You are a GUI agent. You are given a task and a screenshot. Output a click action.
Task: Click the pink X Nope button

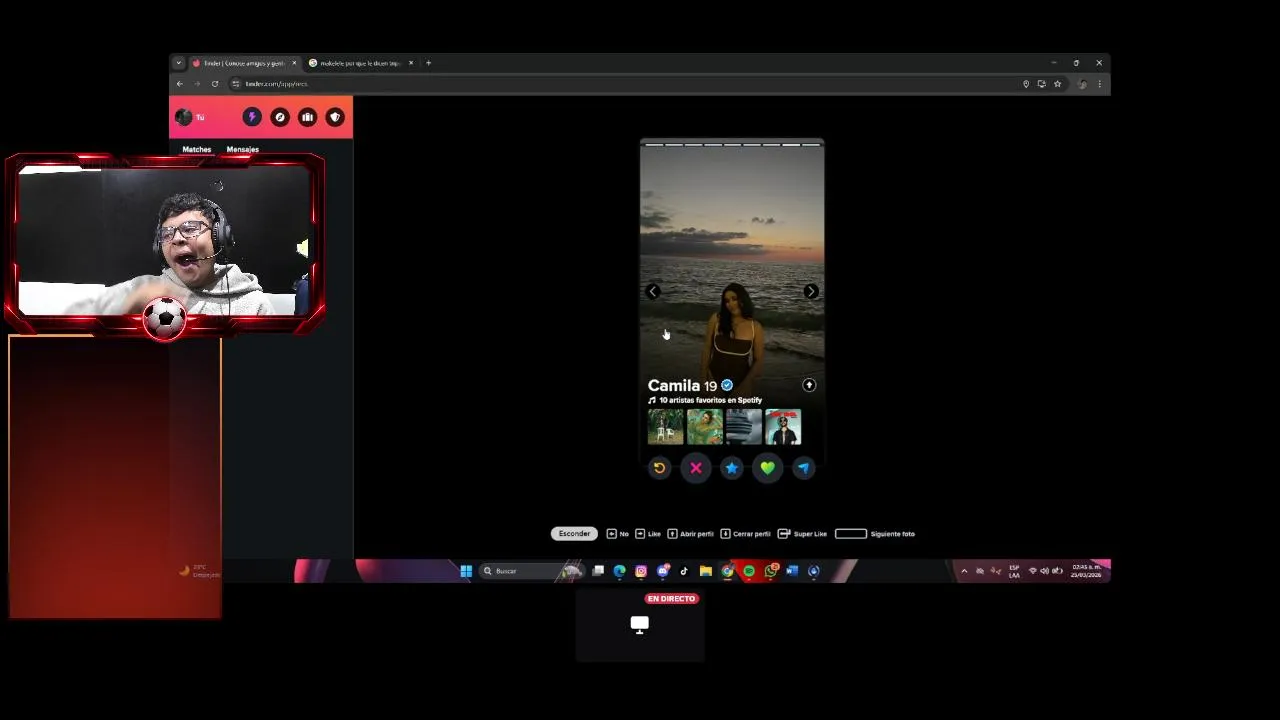[696, 468]
